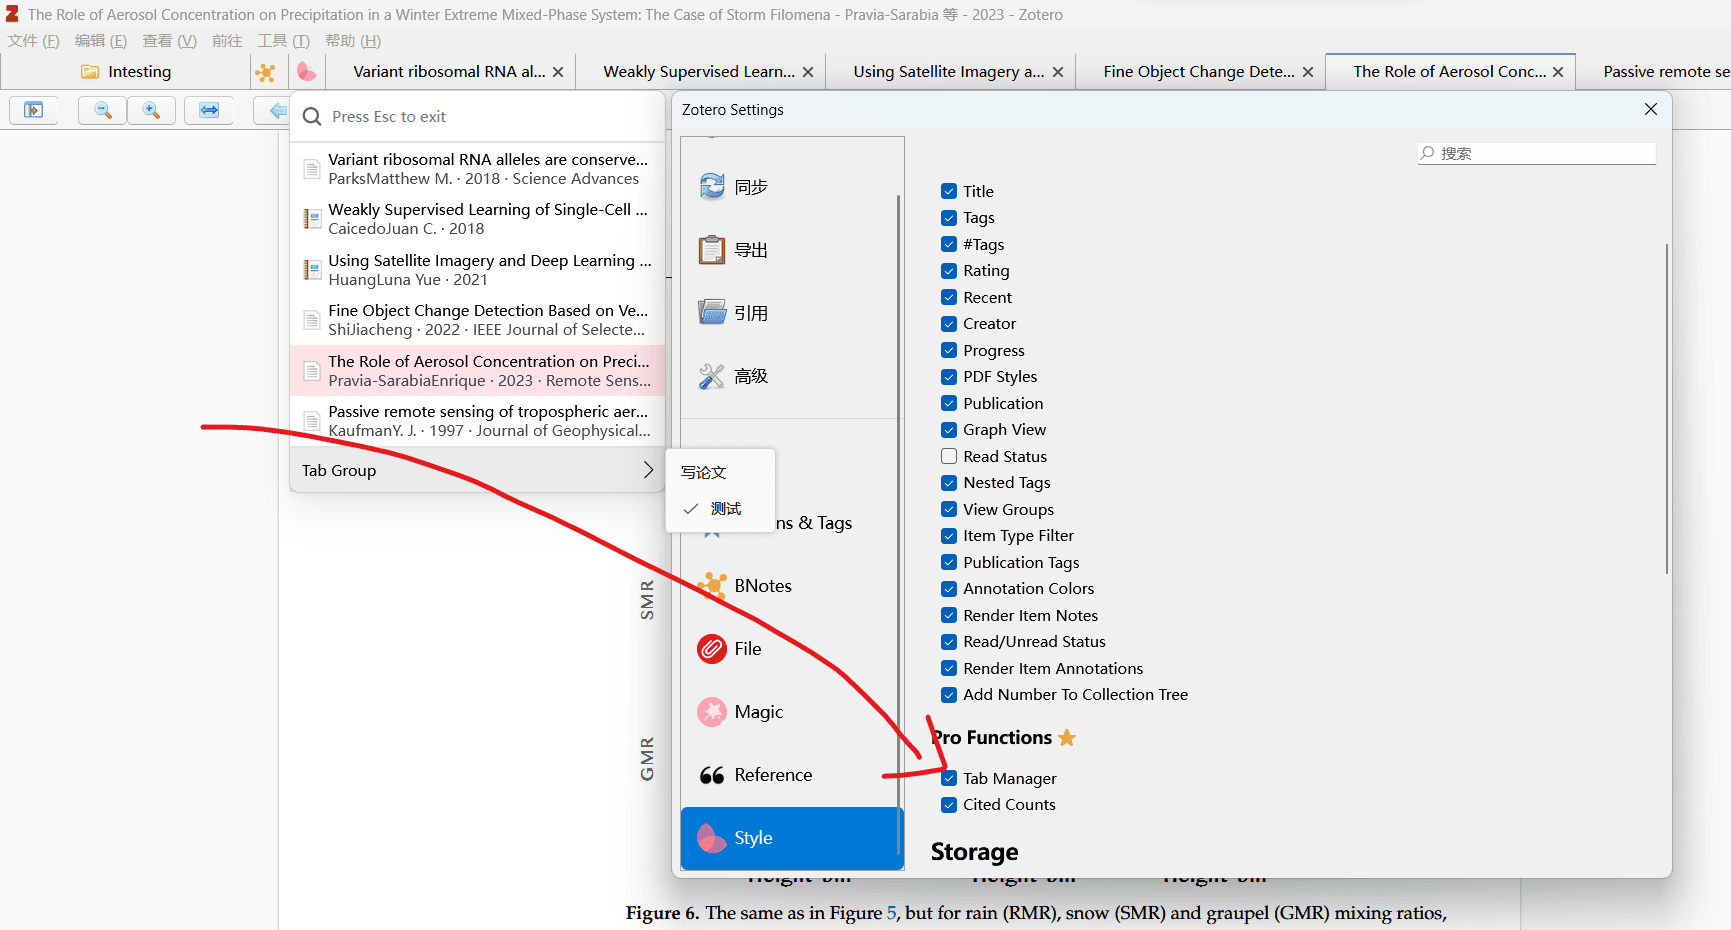
Task: Click the zoom out magnifier icon
Action: (x=102, y=110)
